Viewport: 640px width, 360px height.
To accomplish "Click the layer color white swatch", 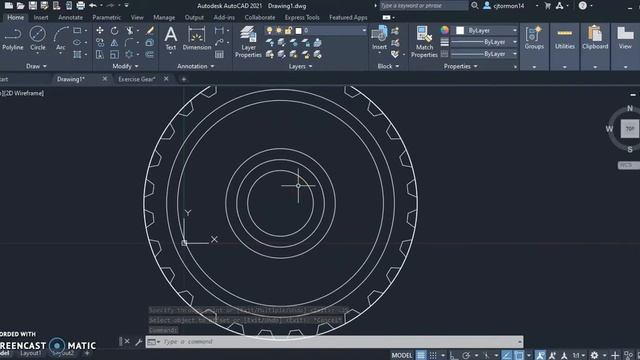I will pyautogui.click(x=298, y=31).
